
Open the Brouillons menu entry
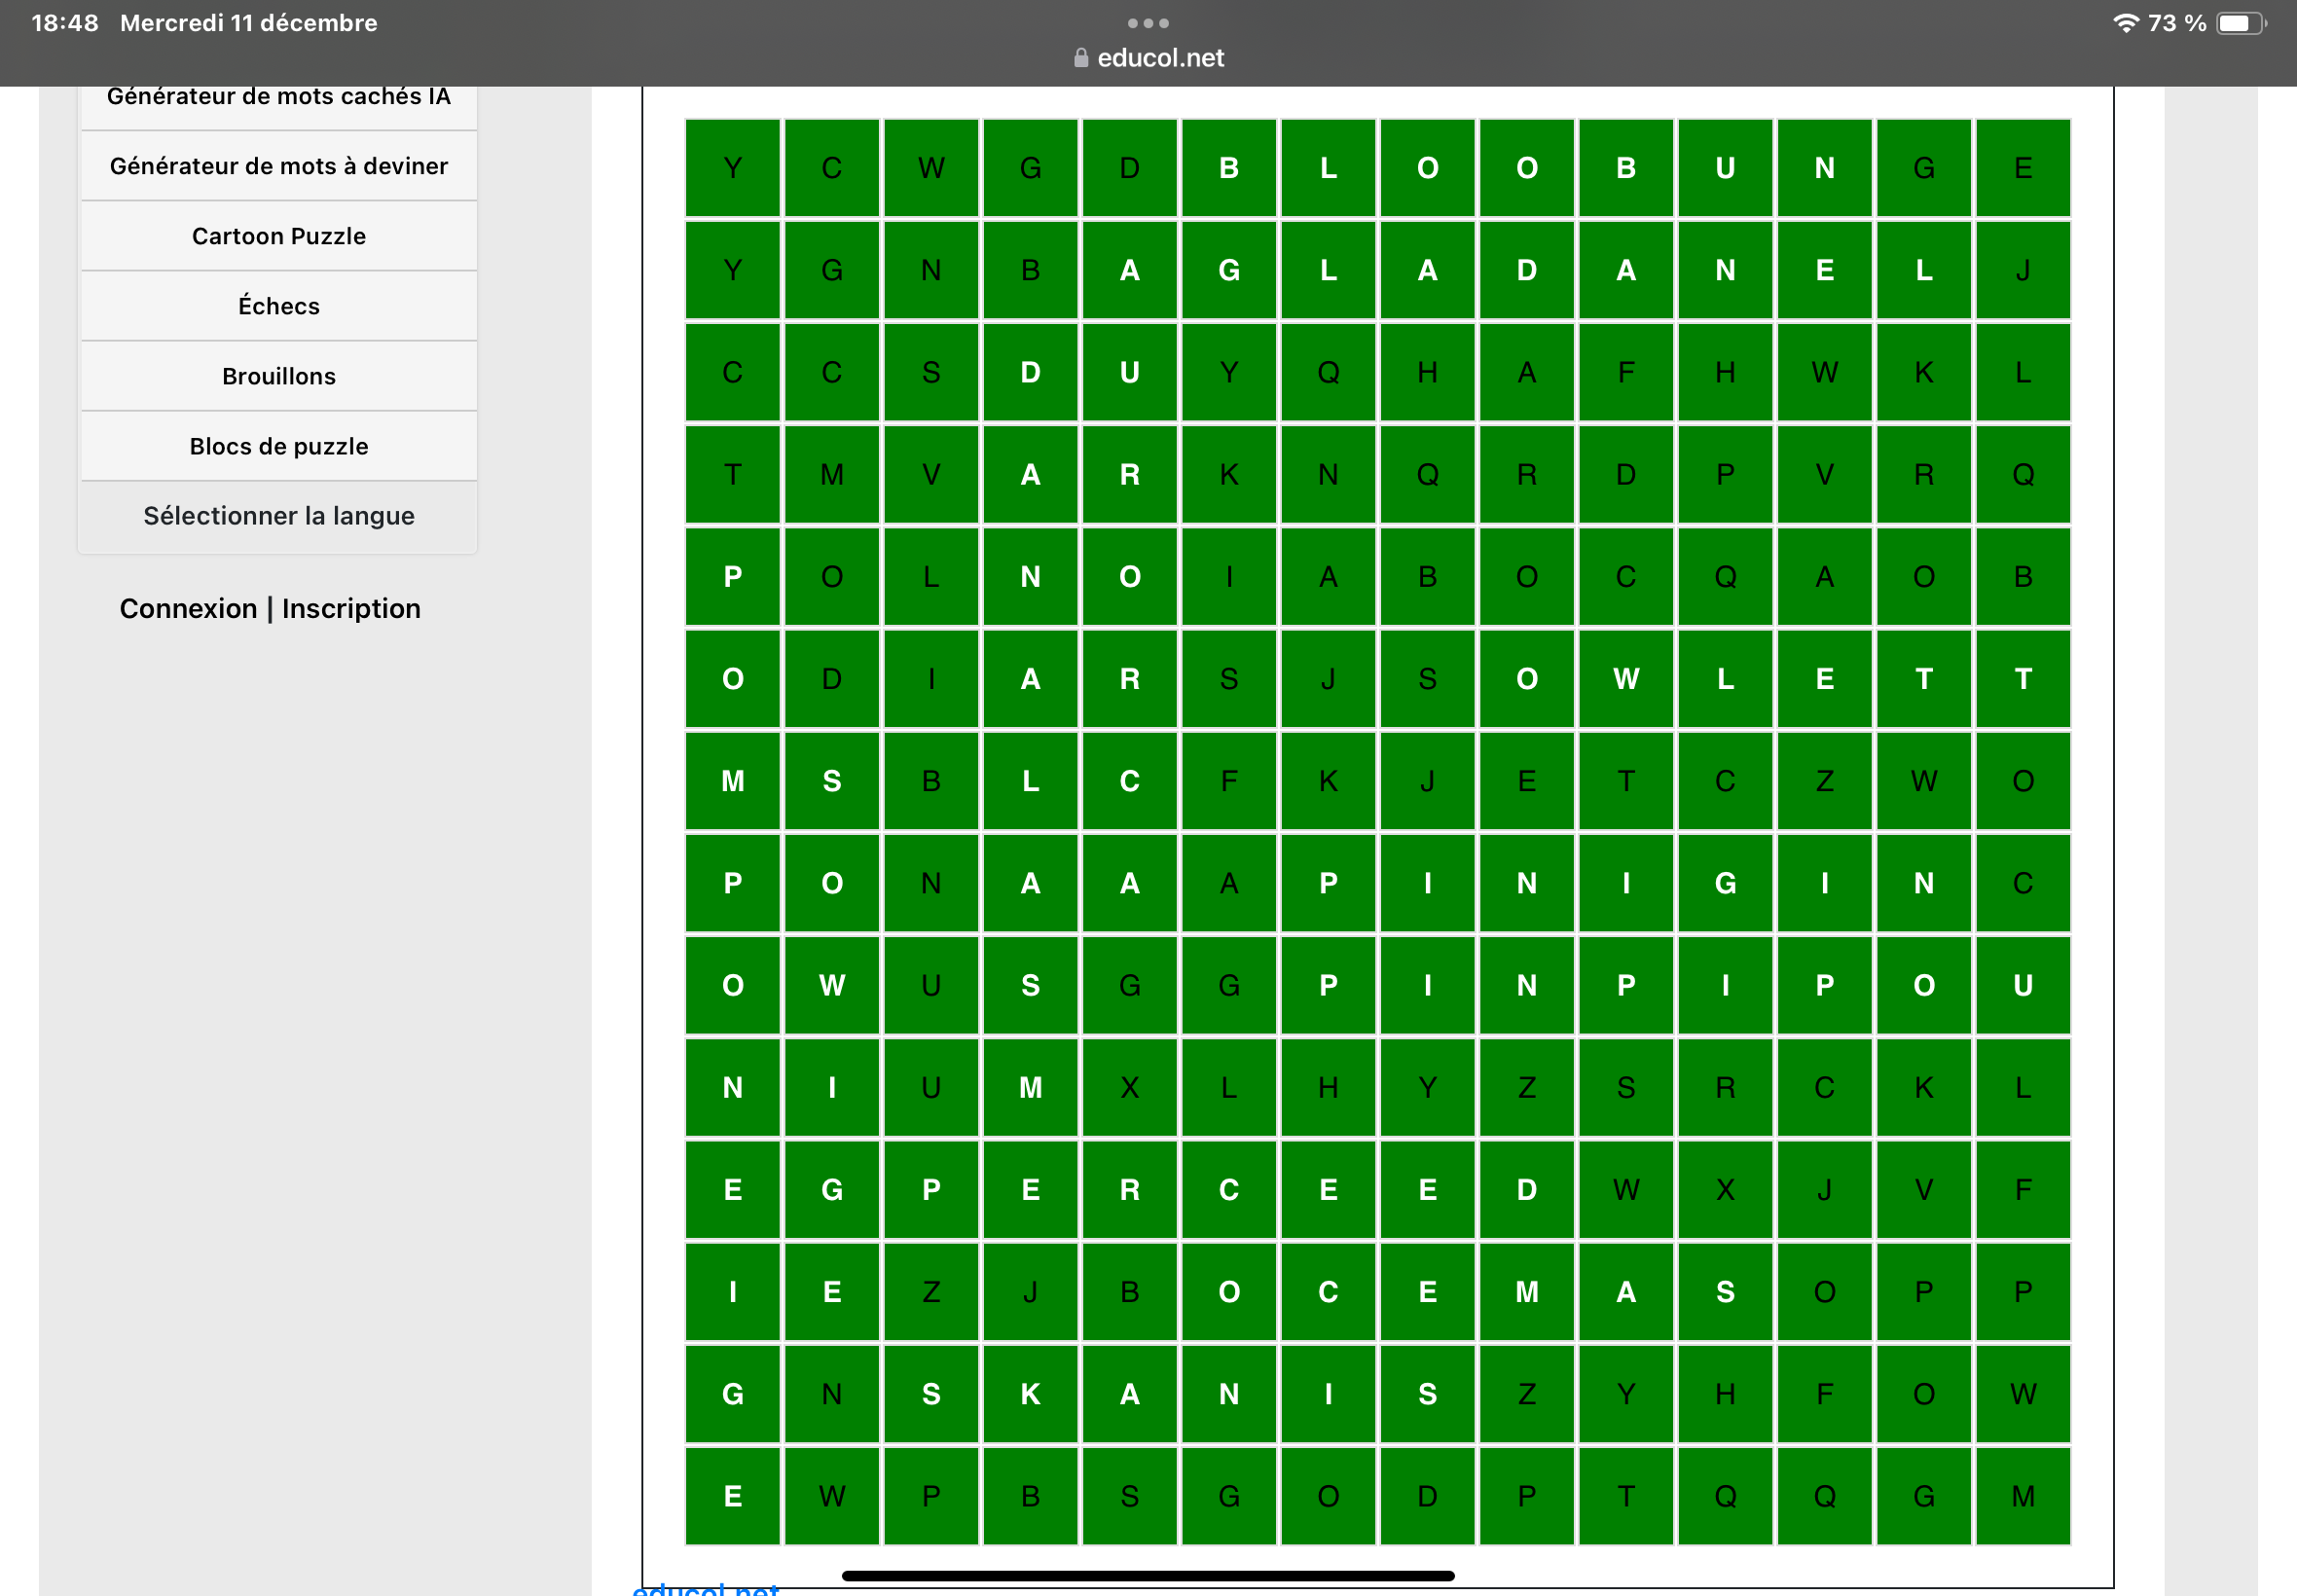pyautogui.click(x=279, y=376)
